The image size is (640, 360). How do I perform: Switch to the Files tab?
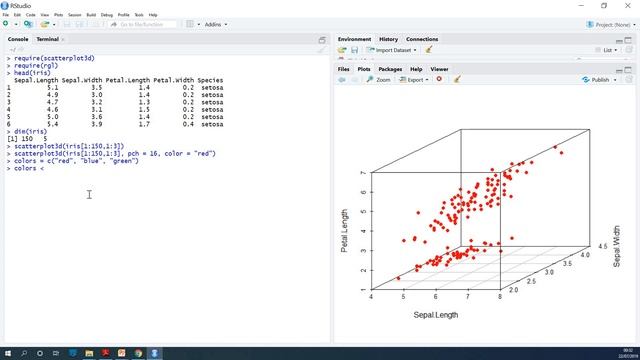(x=344, y=69)
